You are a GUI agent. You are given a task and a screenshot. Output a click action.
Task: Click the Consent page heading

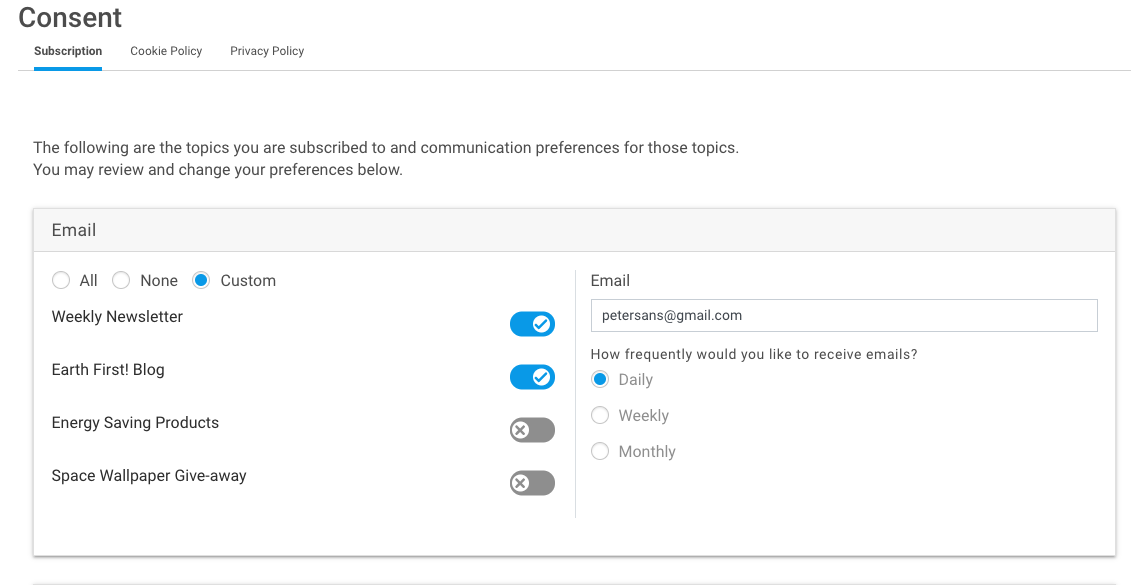pos(70,17)
